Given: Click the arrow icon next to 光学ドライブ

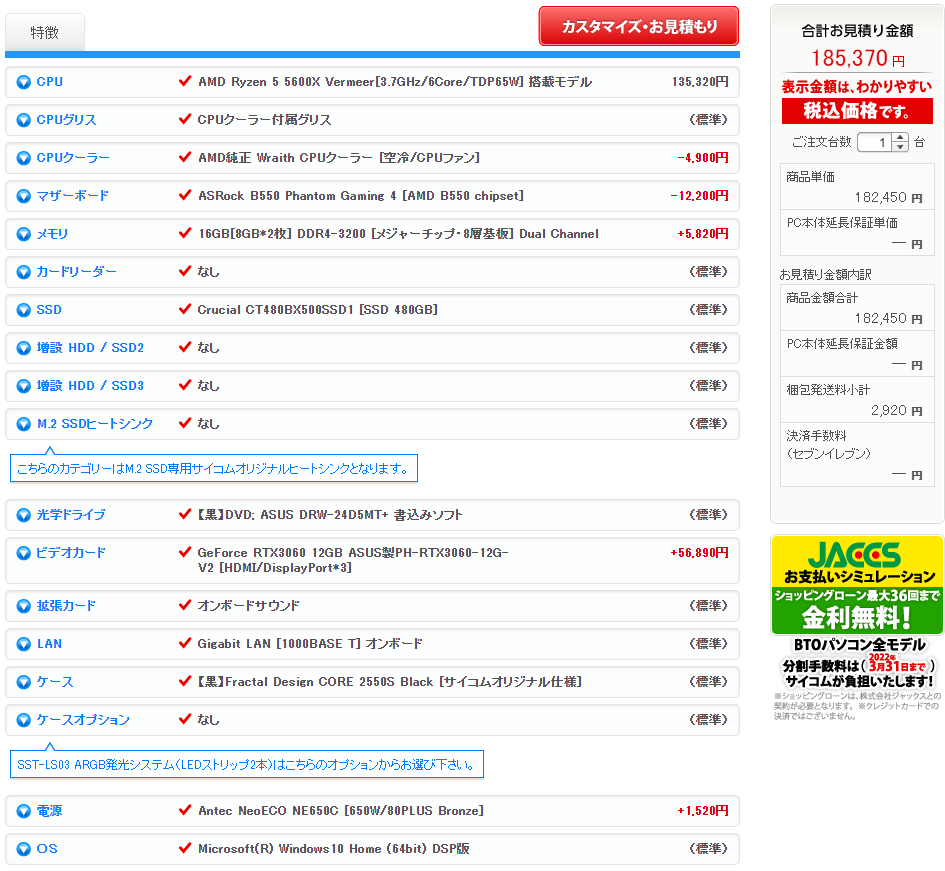Looking at the screenshot, I should 24,515.
